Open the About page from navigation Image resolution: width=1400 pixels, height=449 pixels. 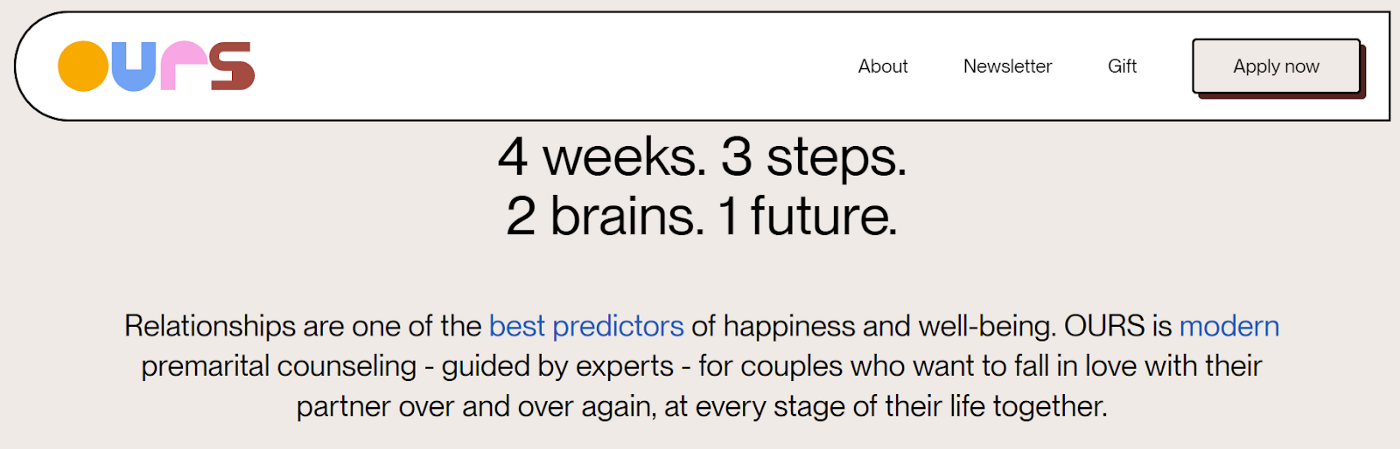coord(883,67)
